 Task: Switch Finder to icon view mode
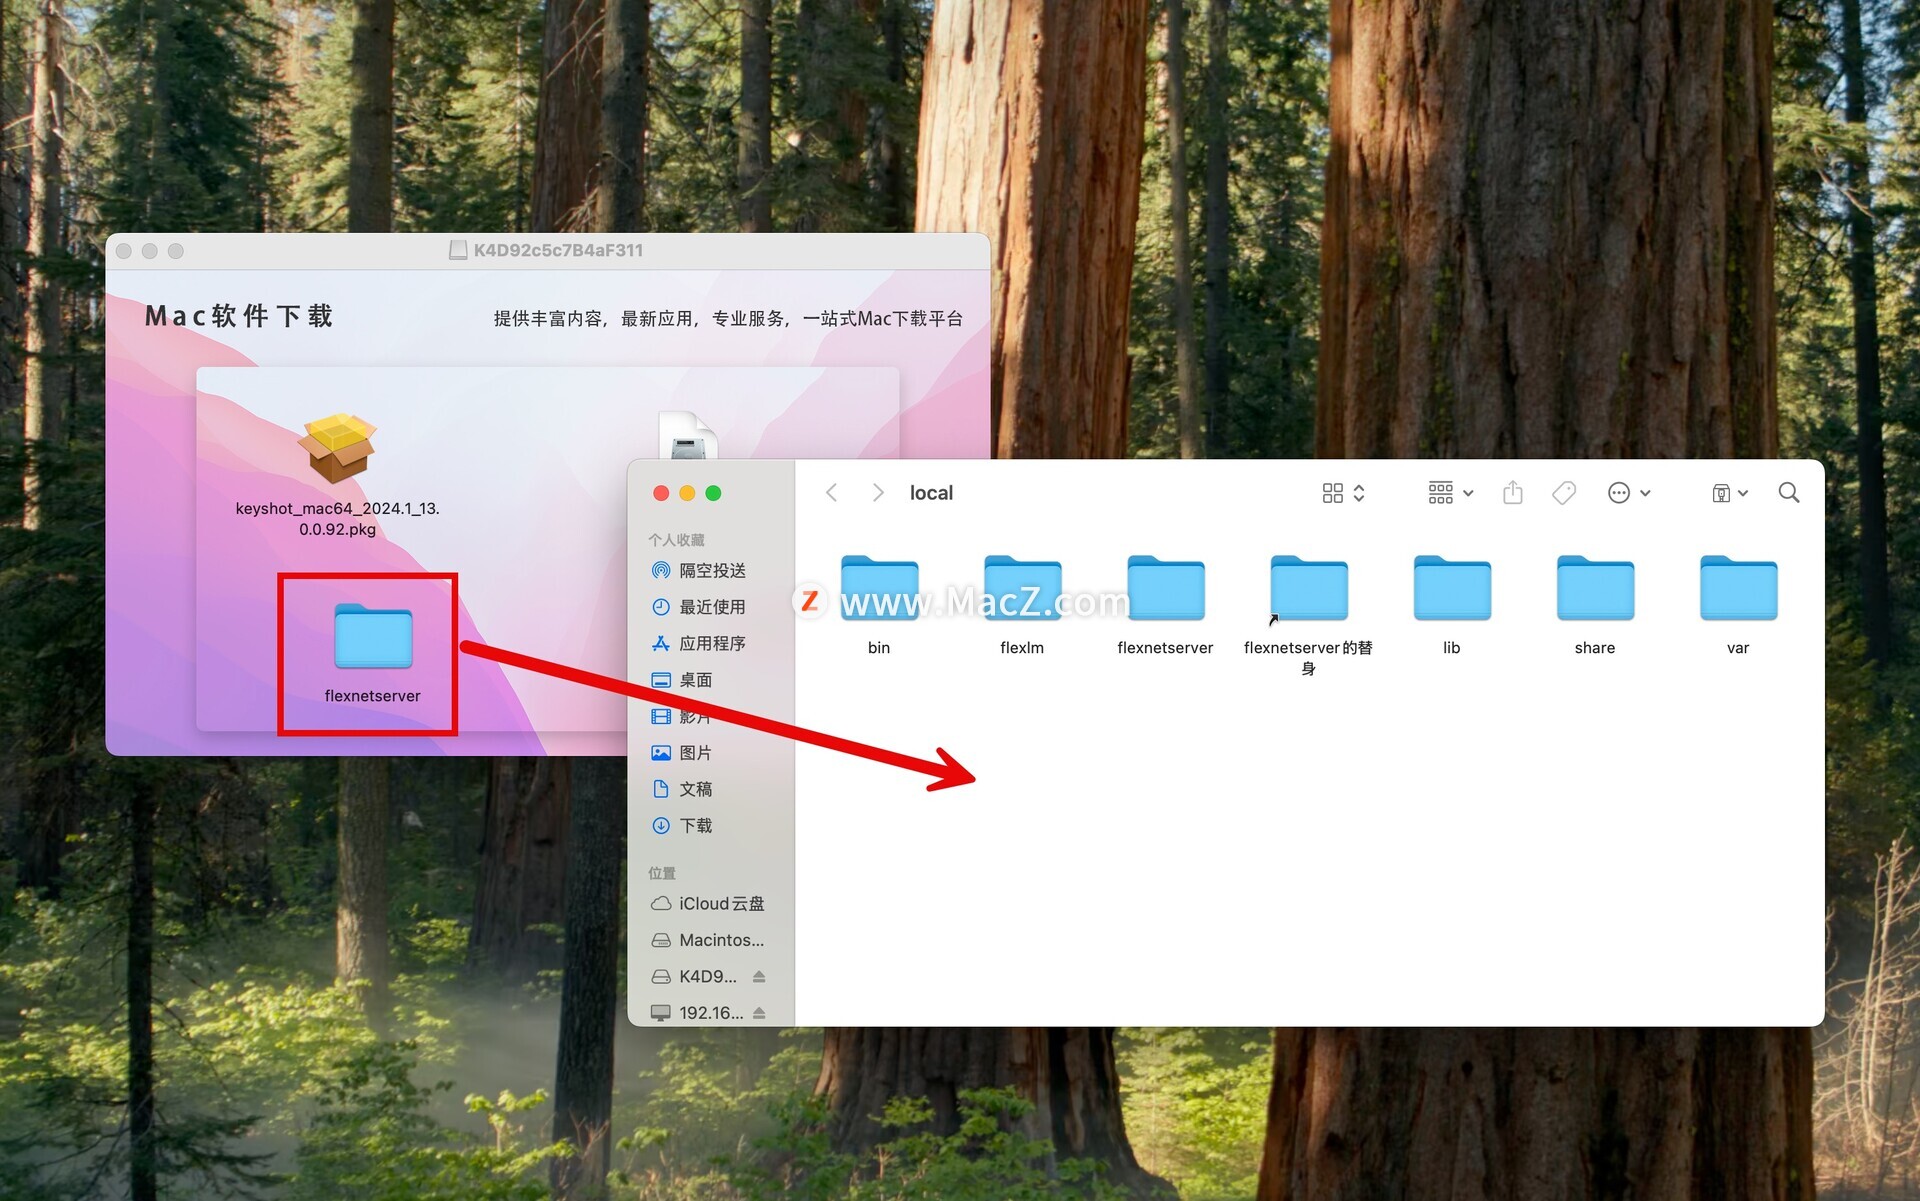point(1332,493)
